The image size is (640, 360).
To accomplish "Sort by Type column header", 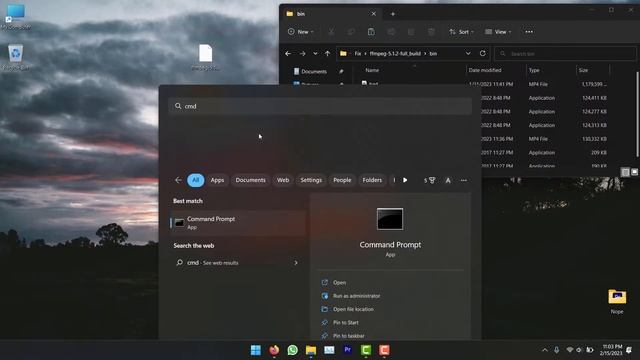I will point(534,70).
